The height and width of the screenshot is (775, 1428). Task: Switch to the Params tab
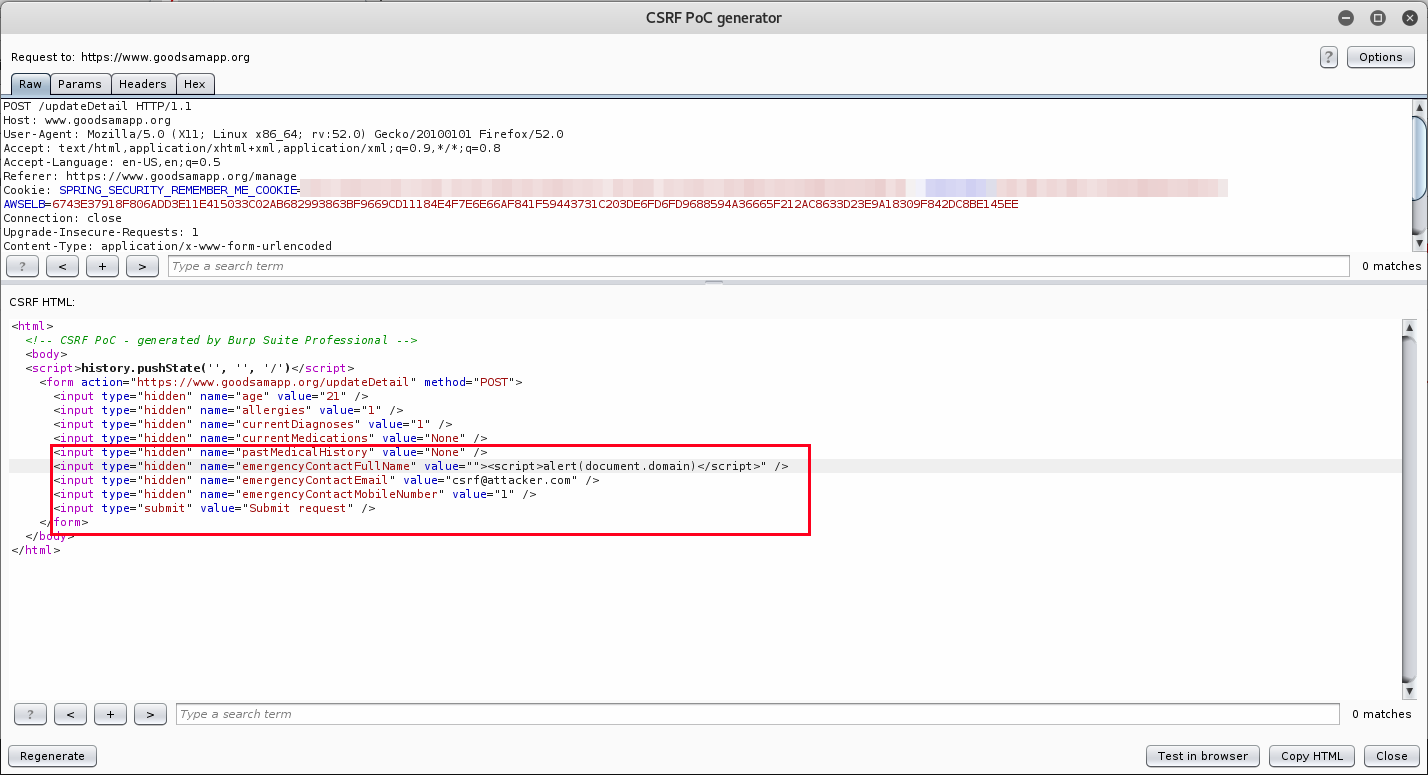79,84
